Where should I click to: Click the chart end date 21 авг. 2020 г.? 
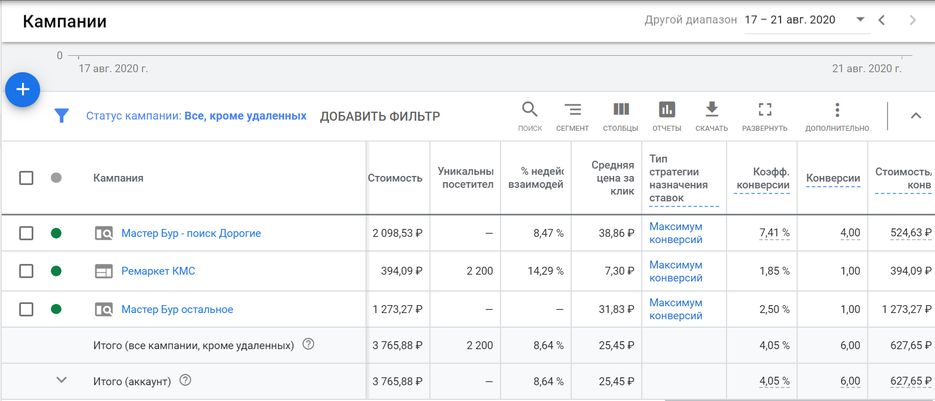(866, 69)
